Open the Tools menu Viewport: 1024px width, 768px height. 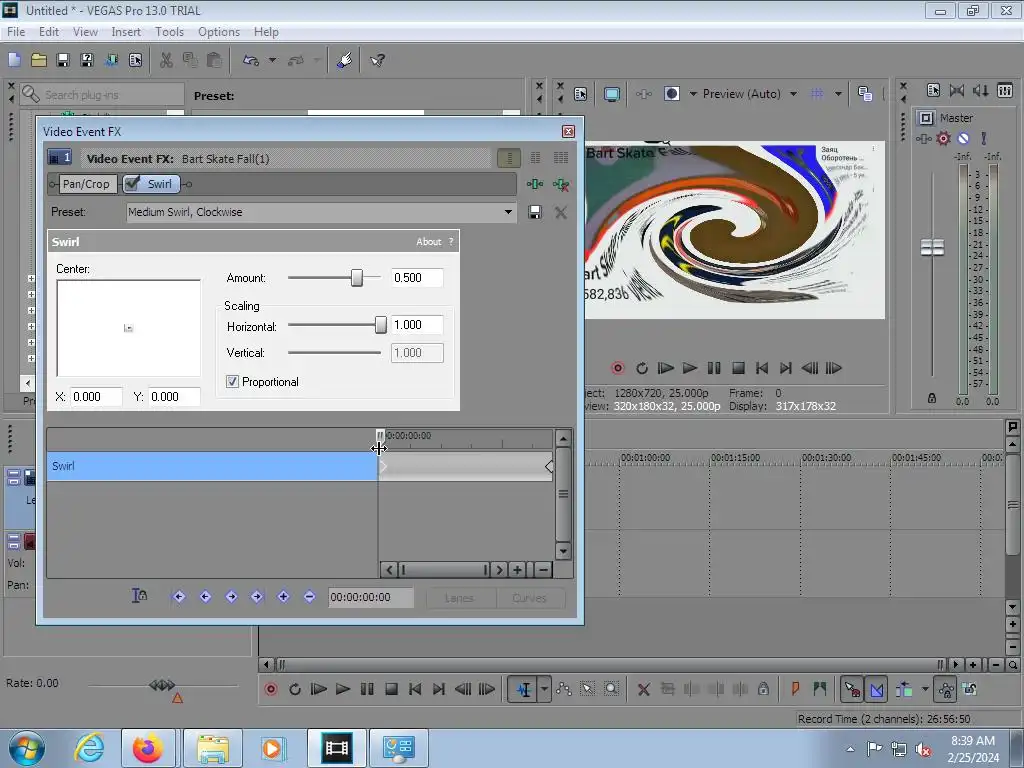point(169,31)
